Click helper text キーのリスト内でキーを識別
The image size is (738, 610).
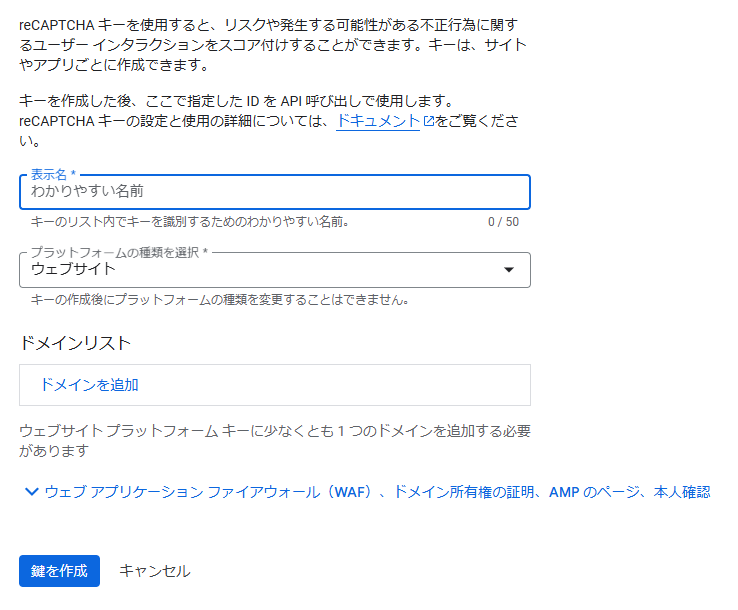point(190,221)
